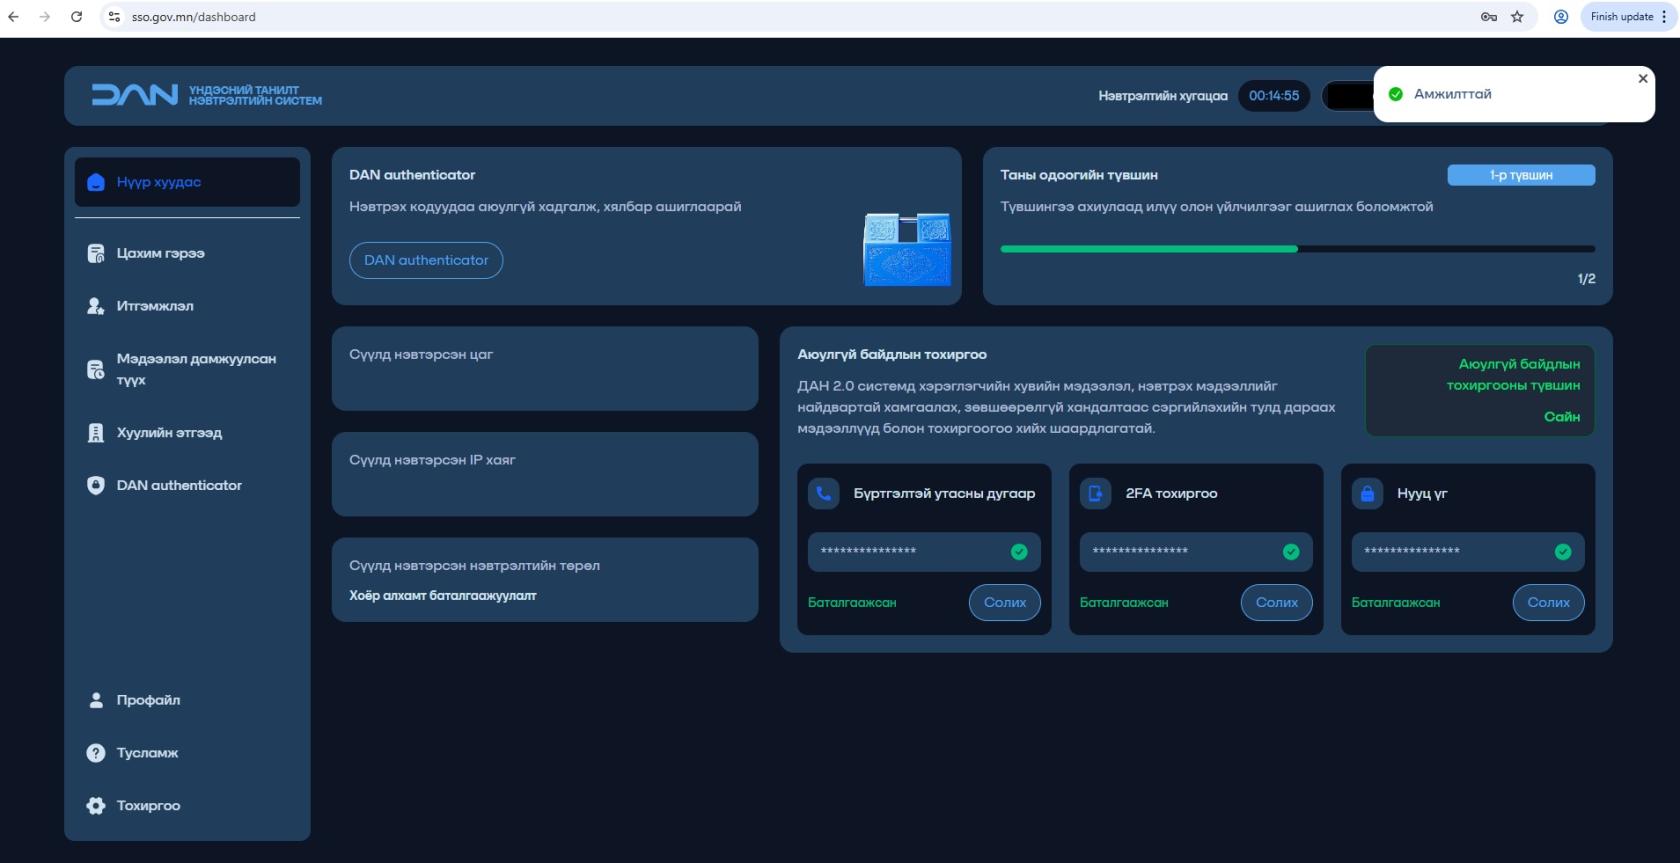Viewport: 1680px width, 863px height.
Task: Click Солих for registered phone number
Action: pyautogui.click(x=1005, y=602)
